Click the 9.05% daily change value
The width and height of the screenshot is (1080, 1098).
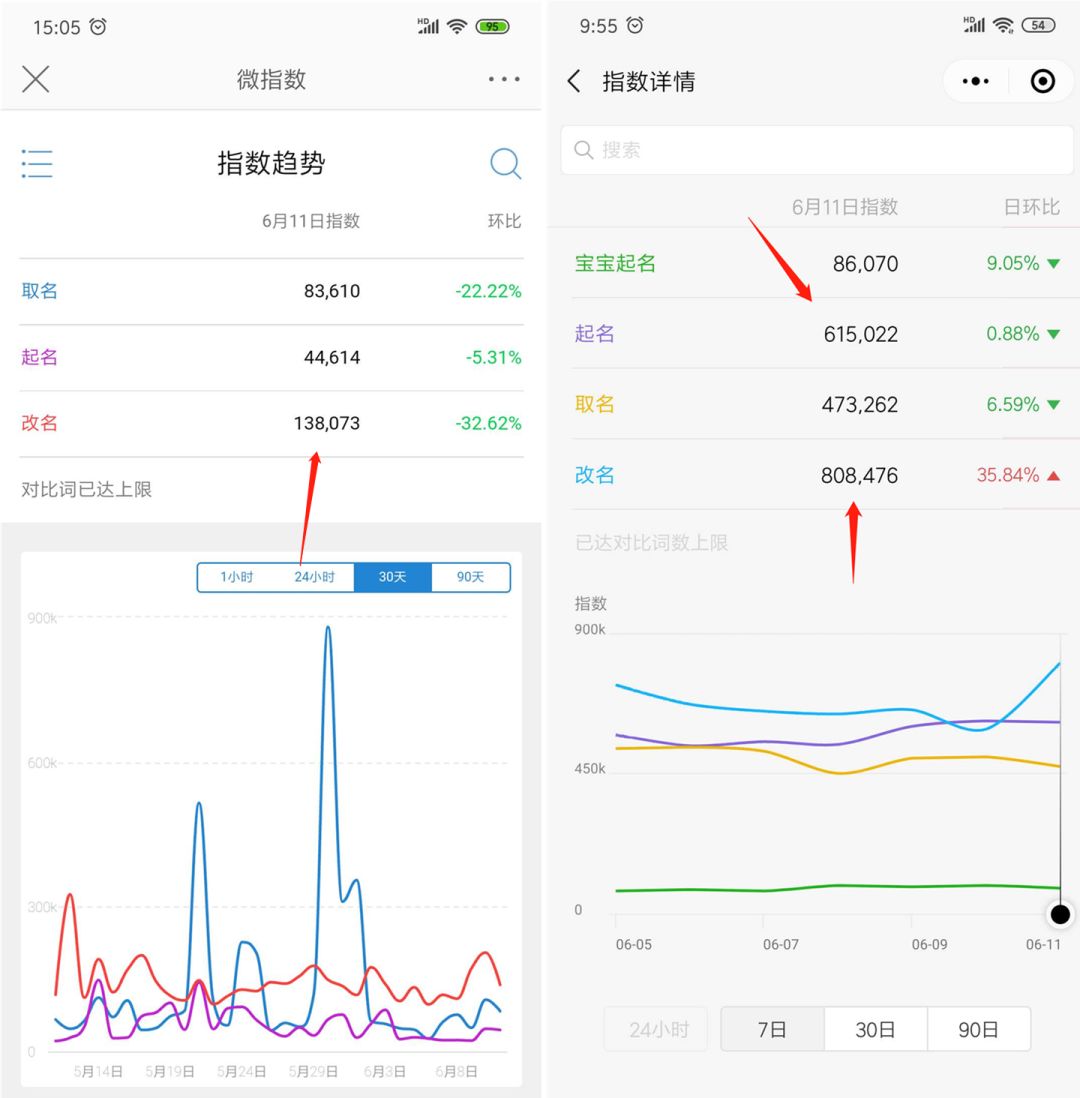pyautogui.click(x=1013, y=263)
